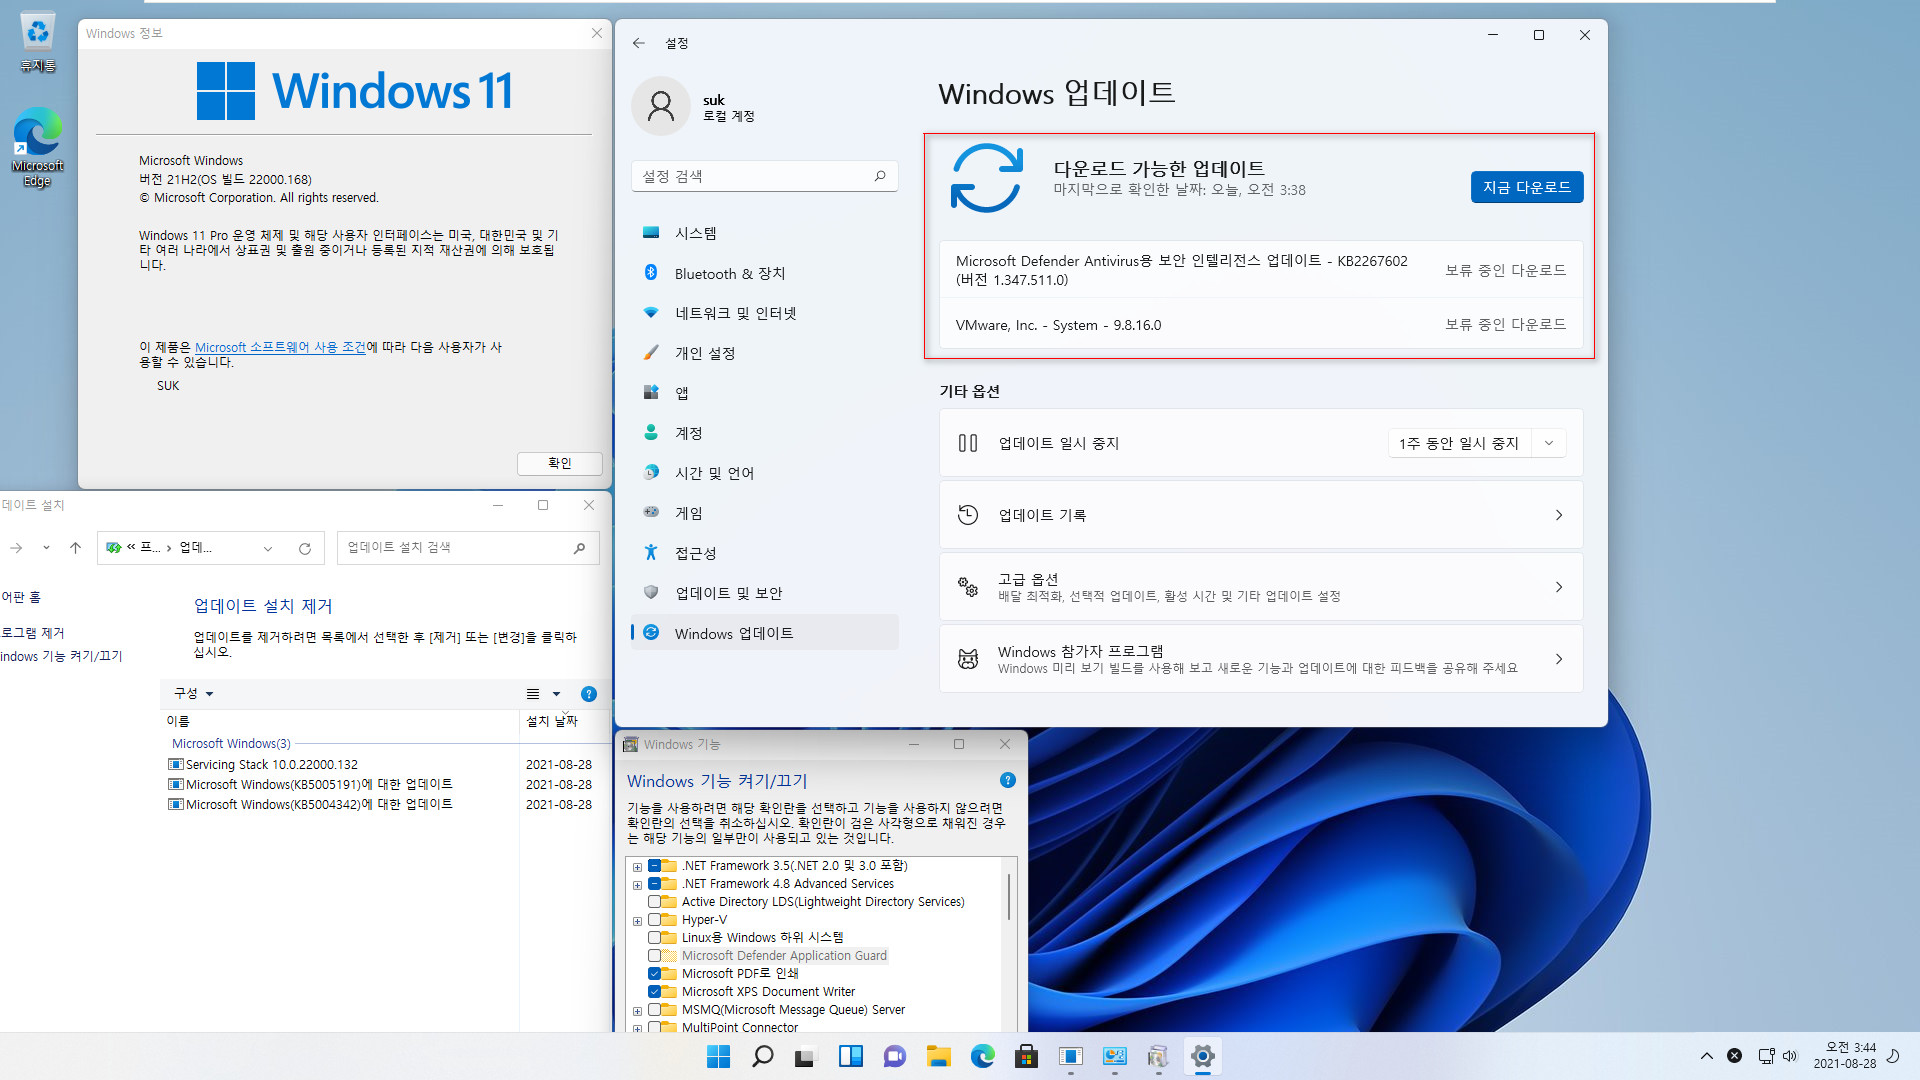Open taskbar Search

762,1056
